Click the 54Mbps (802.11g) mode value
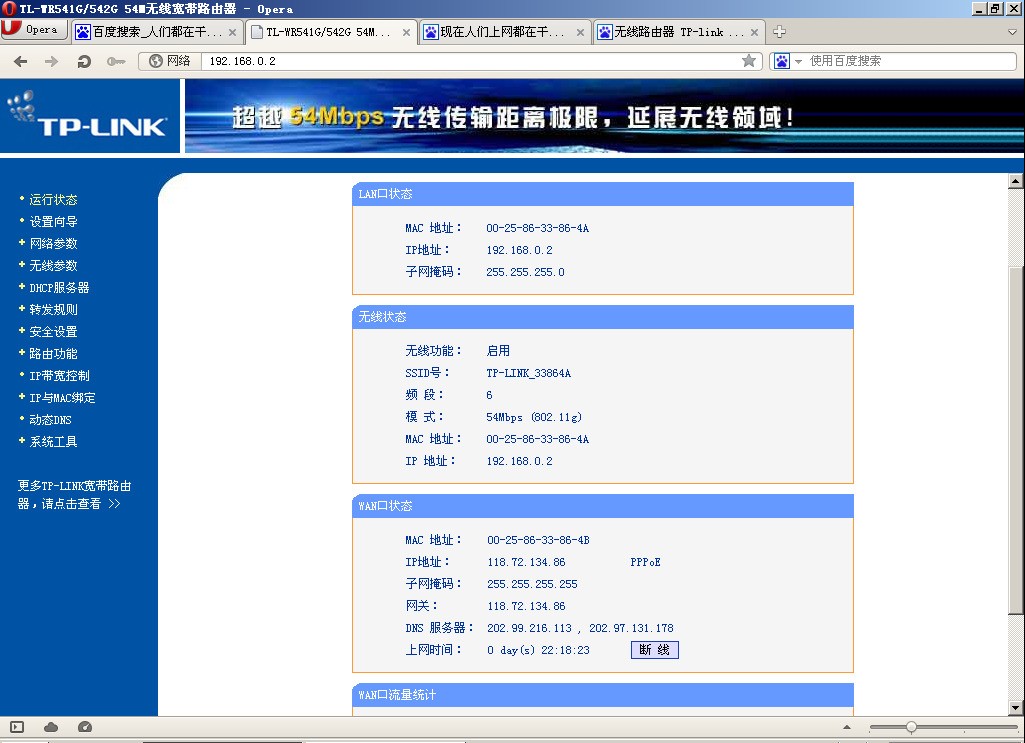Image resolution: width=1025 pixels, height=743 pixels. pos(533,417)
